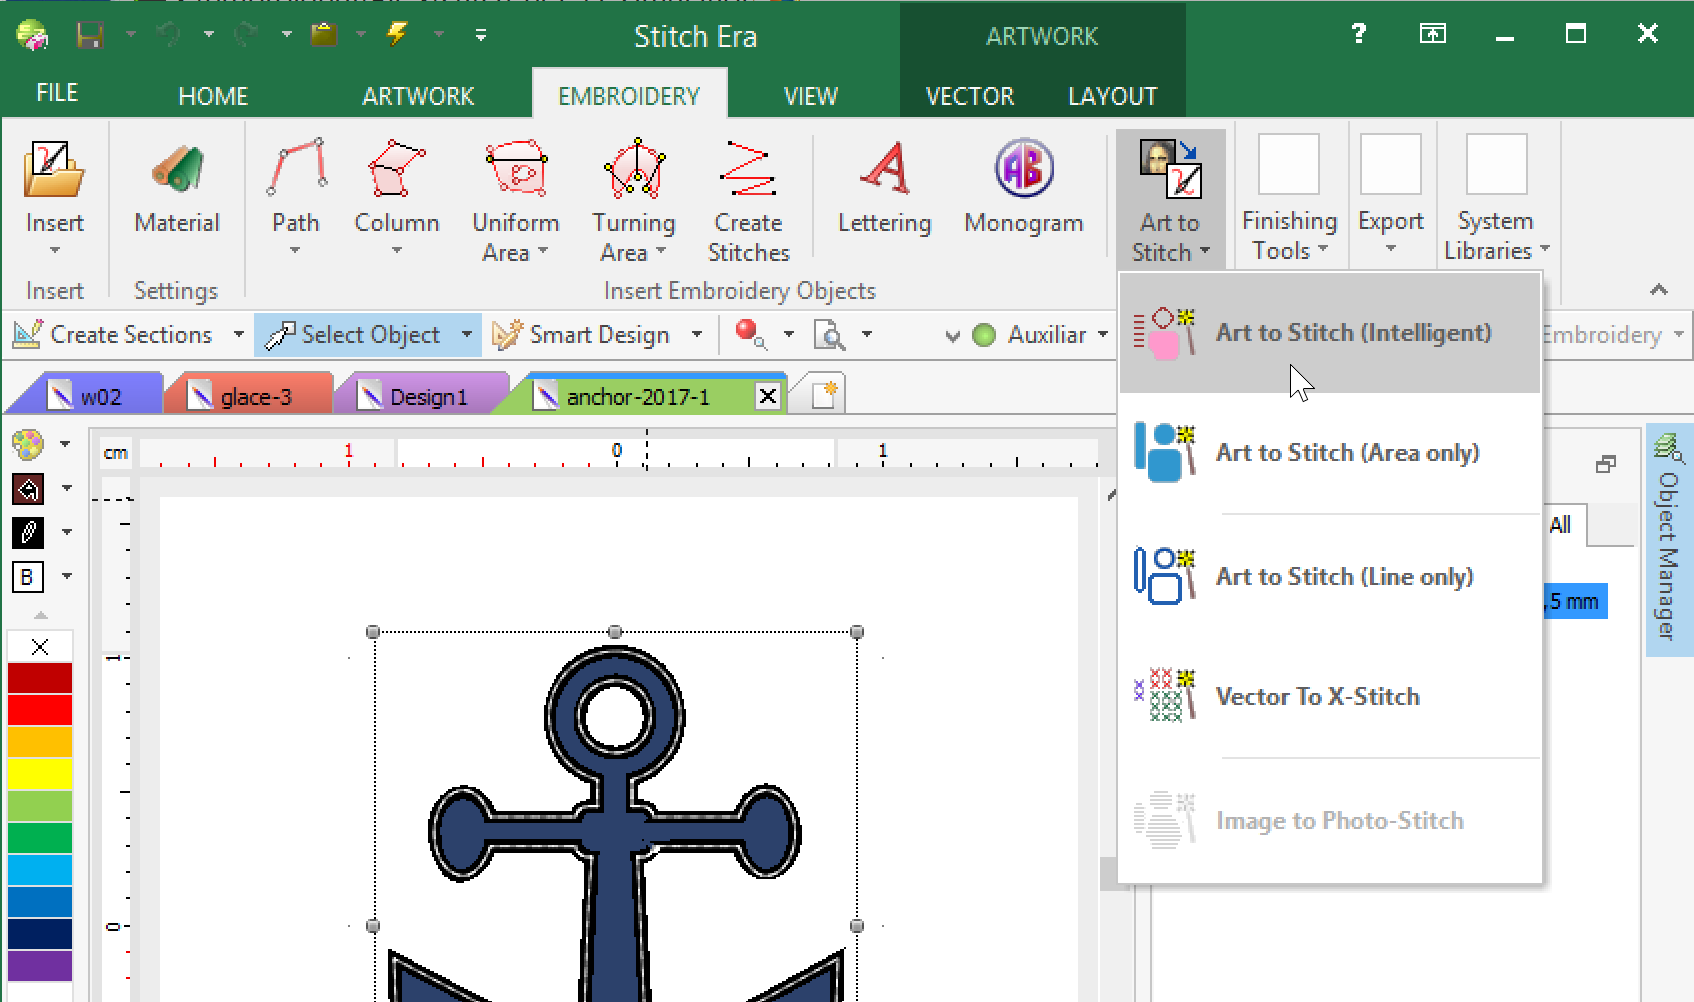Select the no-color X swatch
The width and height of the screenshot is (1694, 1002).
[x=40, y=647]
